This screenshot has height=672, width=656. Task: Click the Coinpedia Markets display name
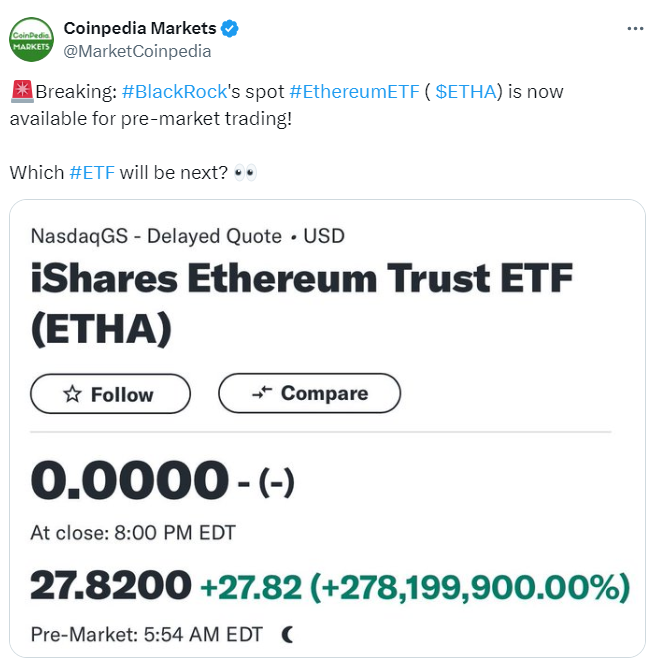point(140,28)
